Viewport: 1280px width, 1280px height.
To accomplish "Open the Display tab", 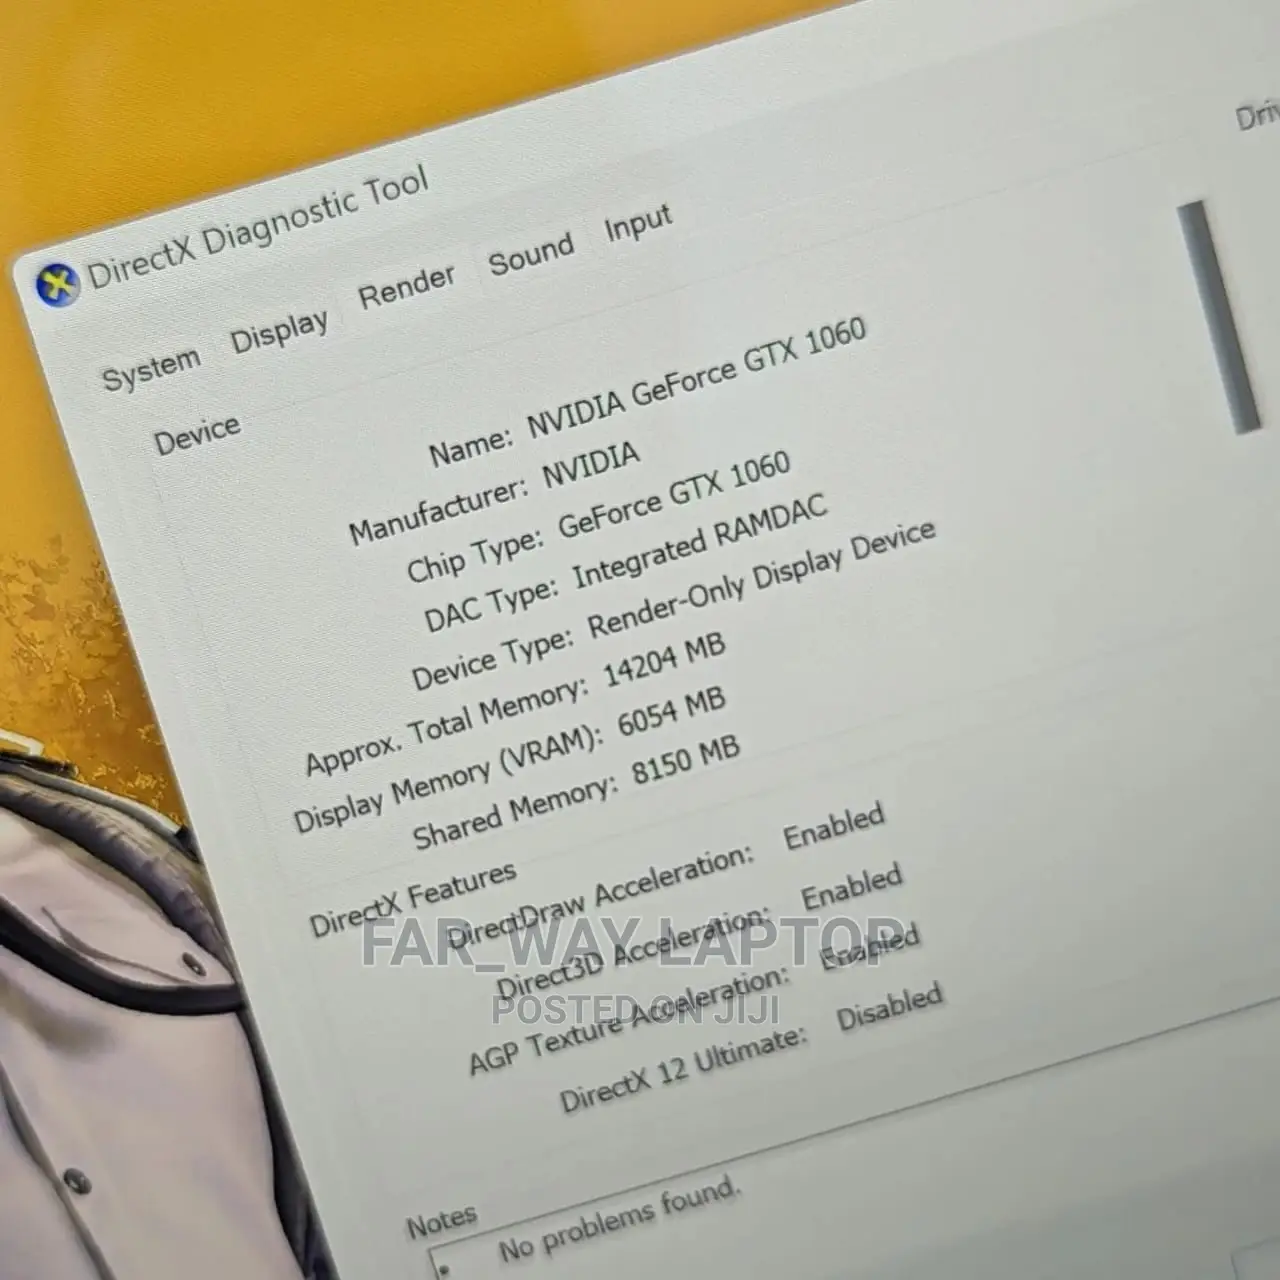I will [279, 331].
